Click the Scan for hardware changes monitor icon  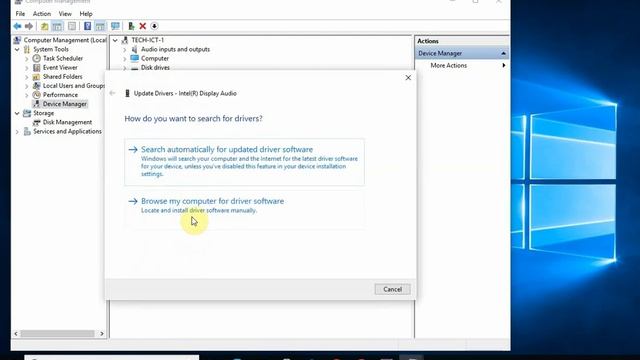pos(115,27)
